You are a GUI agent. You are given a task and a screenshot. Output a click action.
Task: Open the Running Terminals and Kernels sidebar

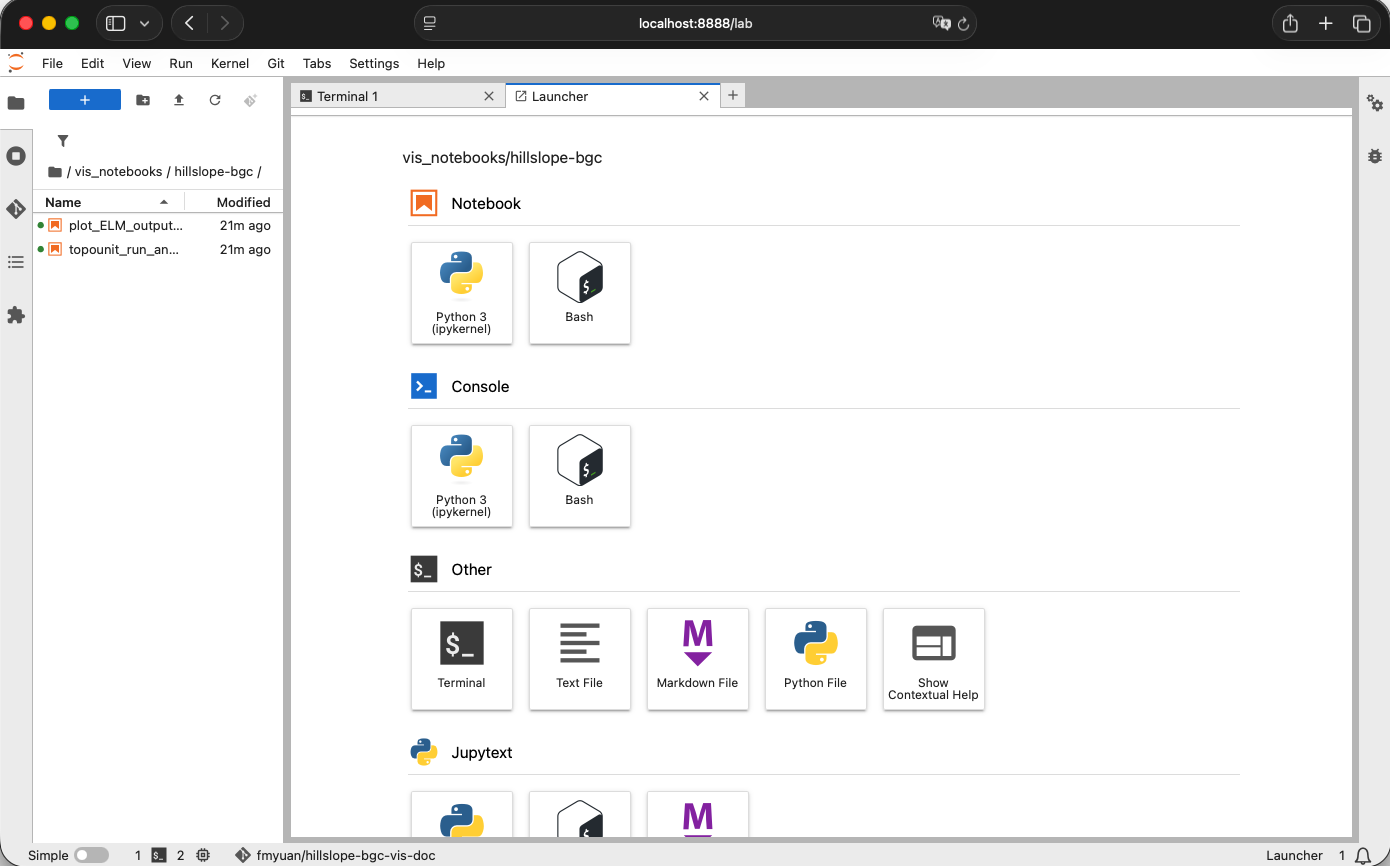pos(16,156)
